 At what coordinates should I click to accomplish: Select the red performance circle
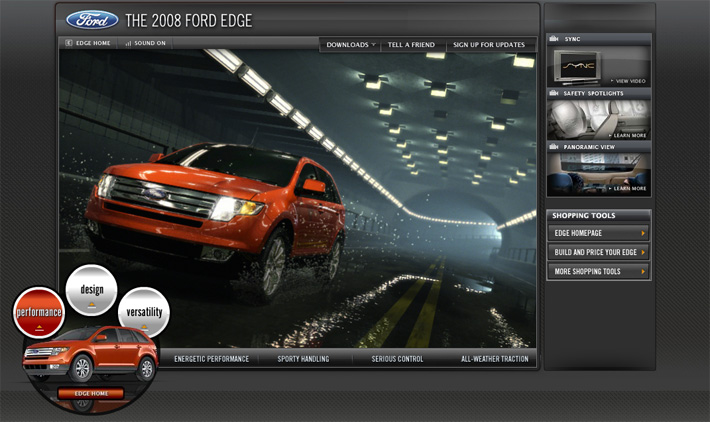[40, 312]
